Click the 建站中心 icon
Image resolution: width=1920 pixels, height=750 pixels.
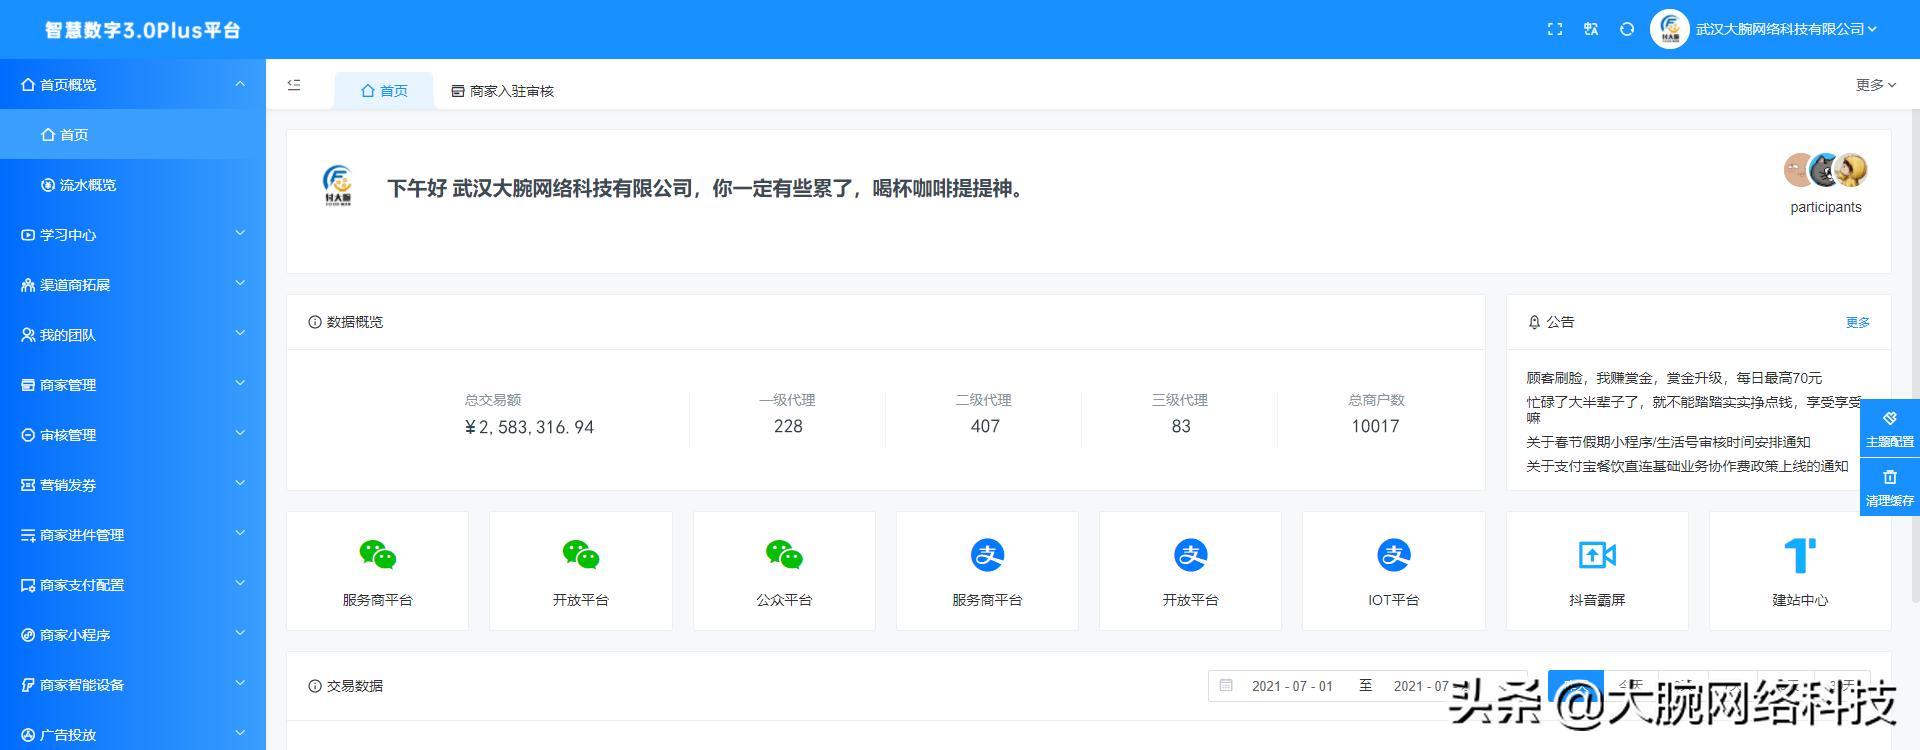coord(1800,555)
